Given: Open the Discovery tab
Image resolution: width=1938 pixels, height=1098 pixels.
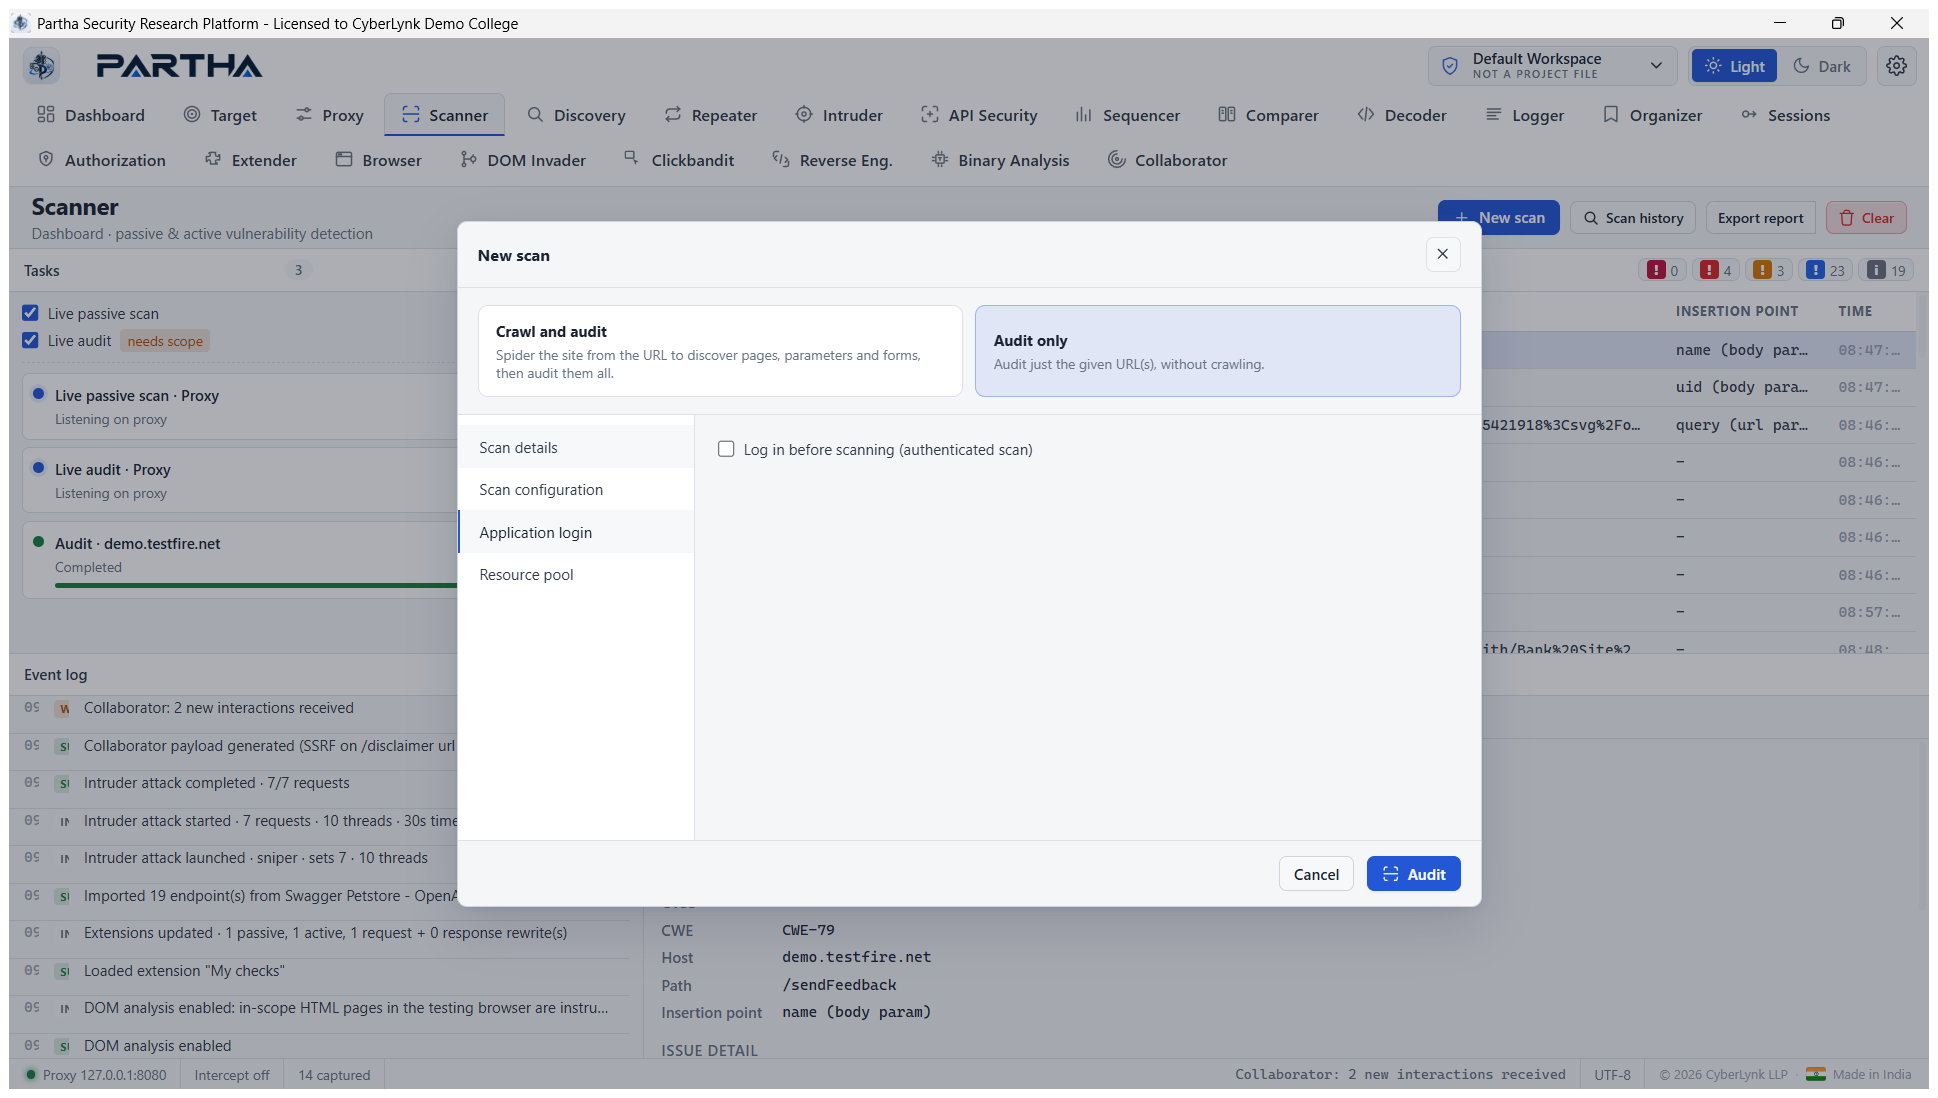Looking at the screenshot, I should [x=576, y=115].
